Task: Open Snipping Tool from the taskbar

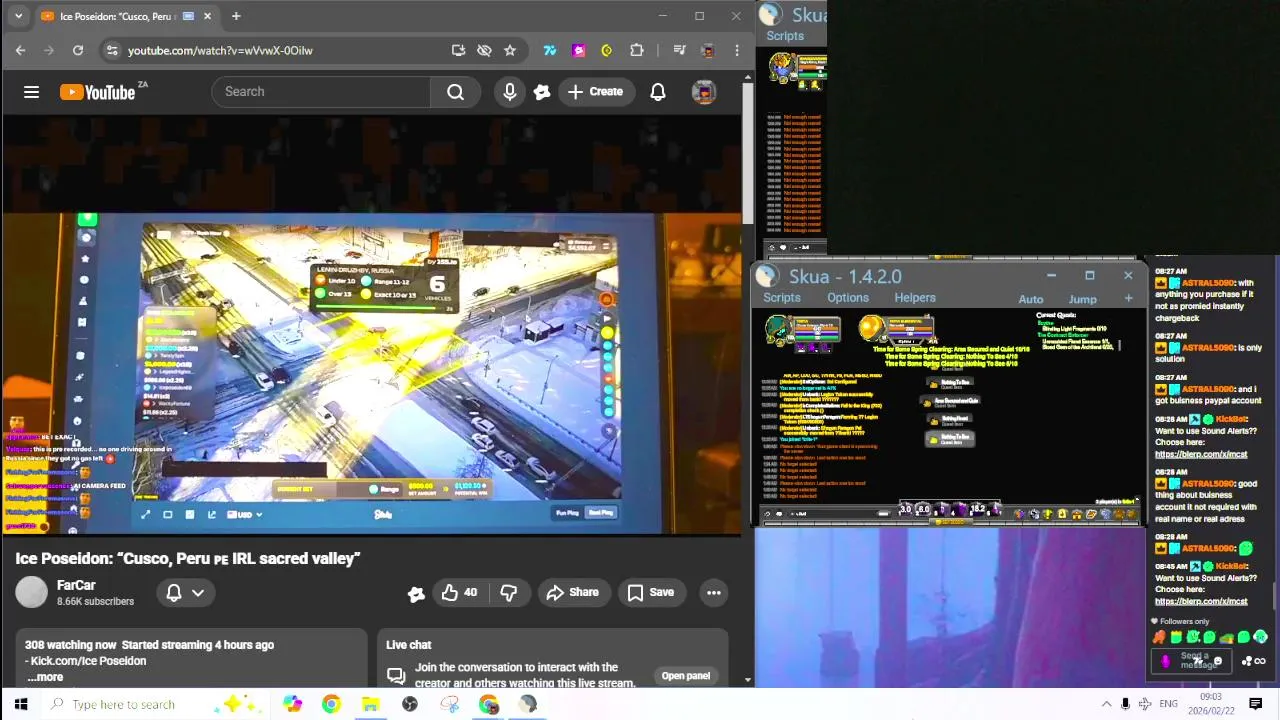Action: (x=449, y=704)
